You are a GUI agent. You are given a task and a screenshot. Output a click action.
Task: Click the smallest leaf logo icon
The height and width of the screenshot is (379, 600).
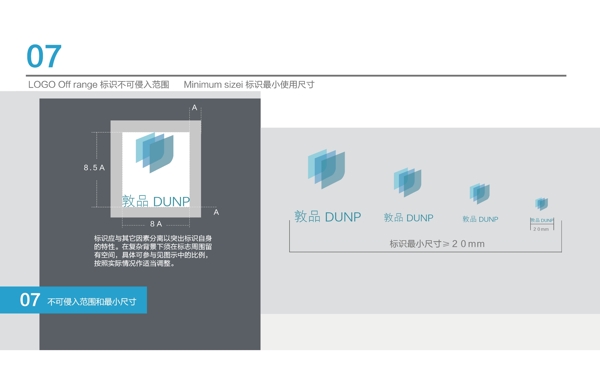point(541,204)
